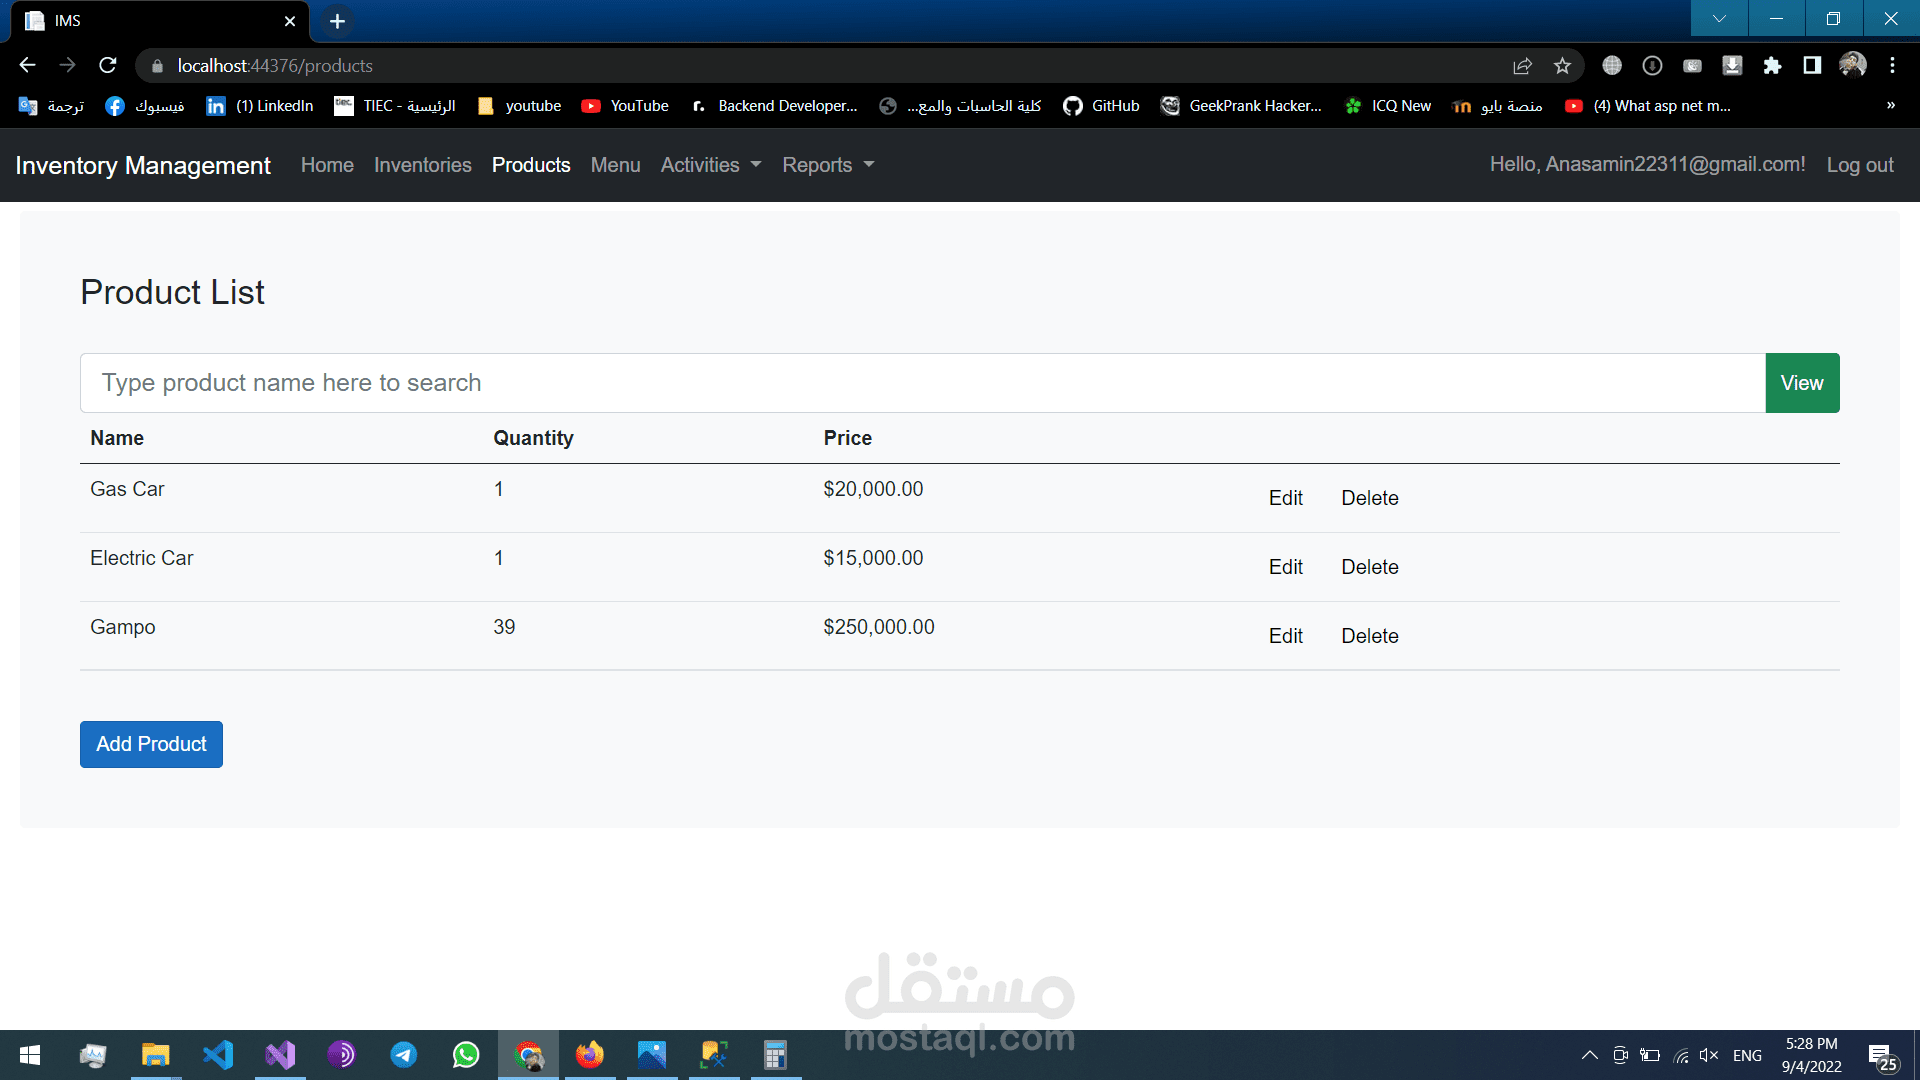Show hidden system tray icons
The width and height of the screenshot is (1920, 1080).
point(1589,1055)
